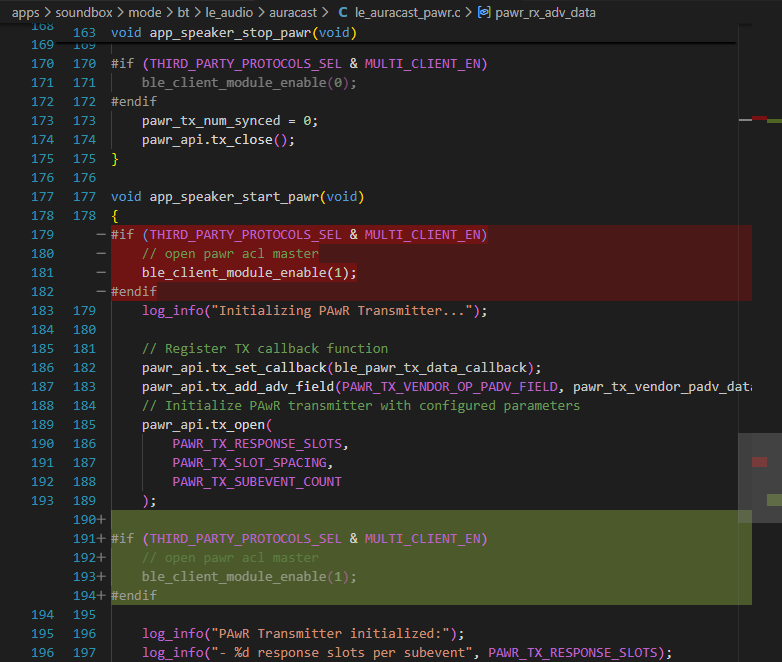The width and height of the screenshot is (782, 662).
Task: Click the 'pawr_api.tx_close();' call
Action: (218, 140)
